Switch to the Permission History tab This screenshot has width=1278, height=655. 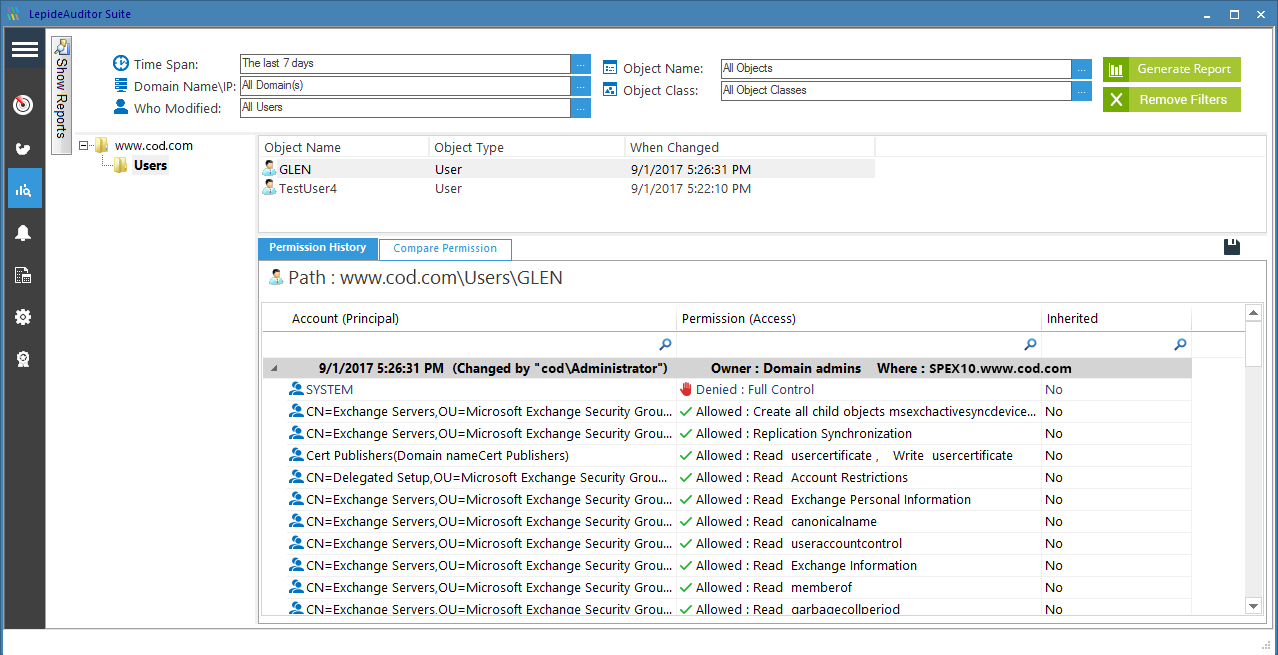318,248
